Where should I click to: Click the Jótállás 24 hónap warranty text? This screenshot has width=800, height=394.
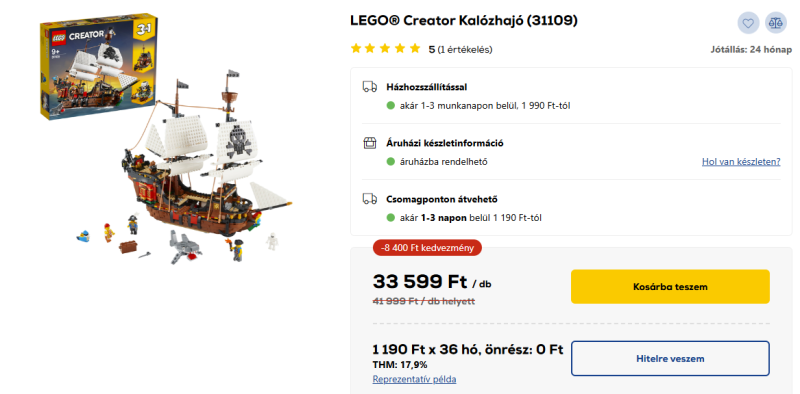(x=751, y=50)
